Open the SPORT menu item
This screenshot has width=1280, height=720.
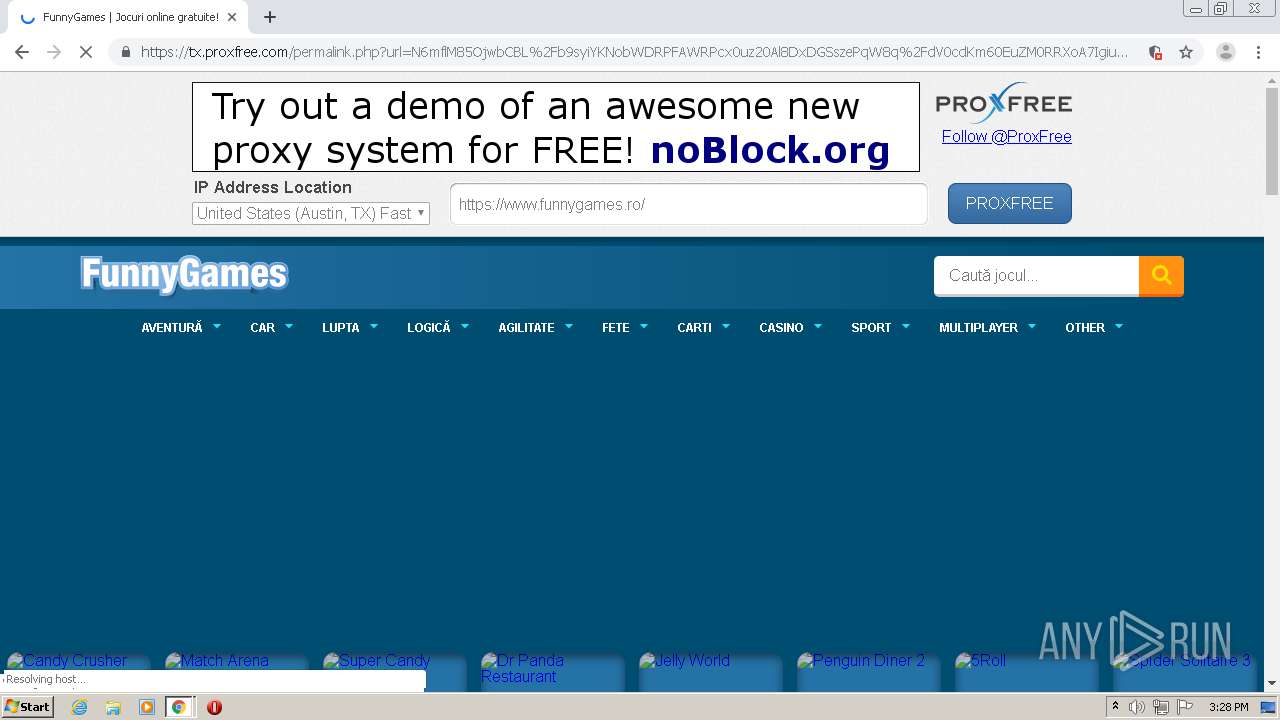coord(880,327)
